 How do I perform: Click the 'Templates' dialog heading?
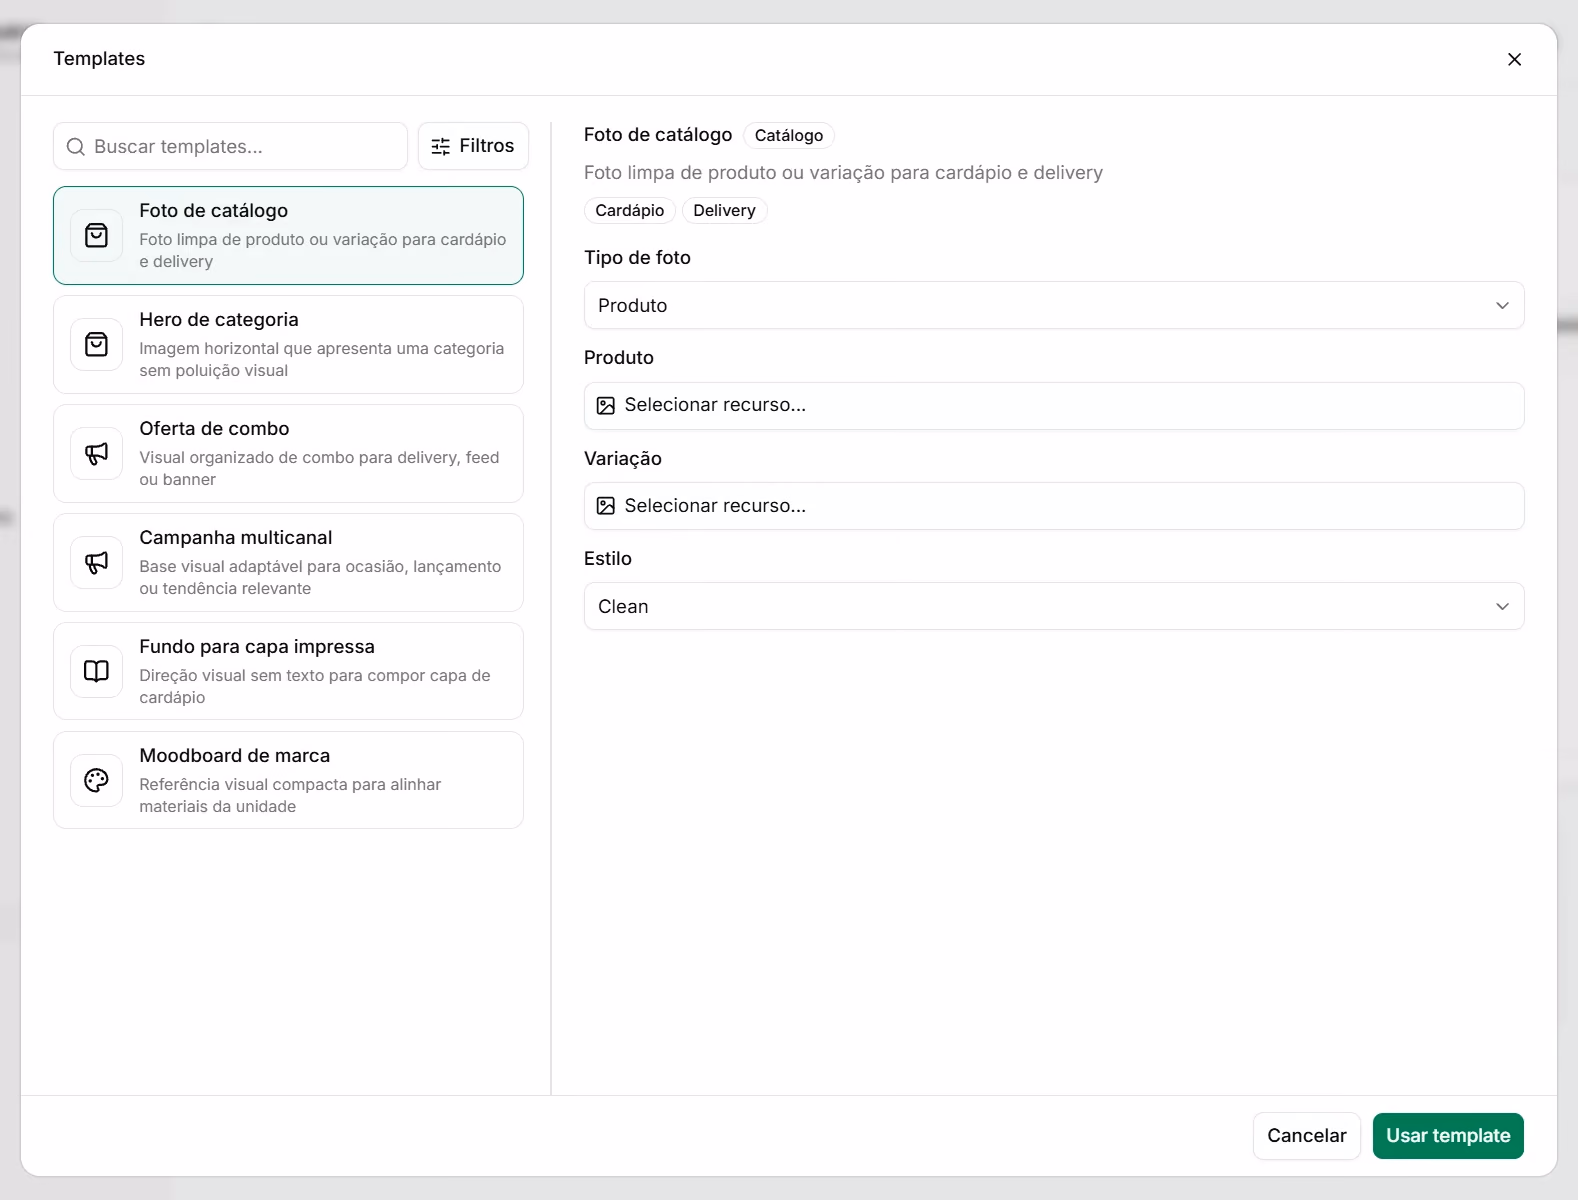(99, 59)
